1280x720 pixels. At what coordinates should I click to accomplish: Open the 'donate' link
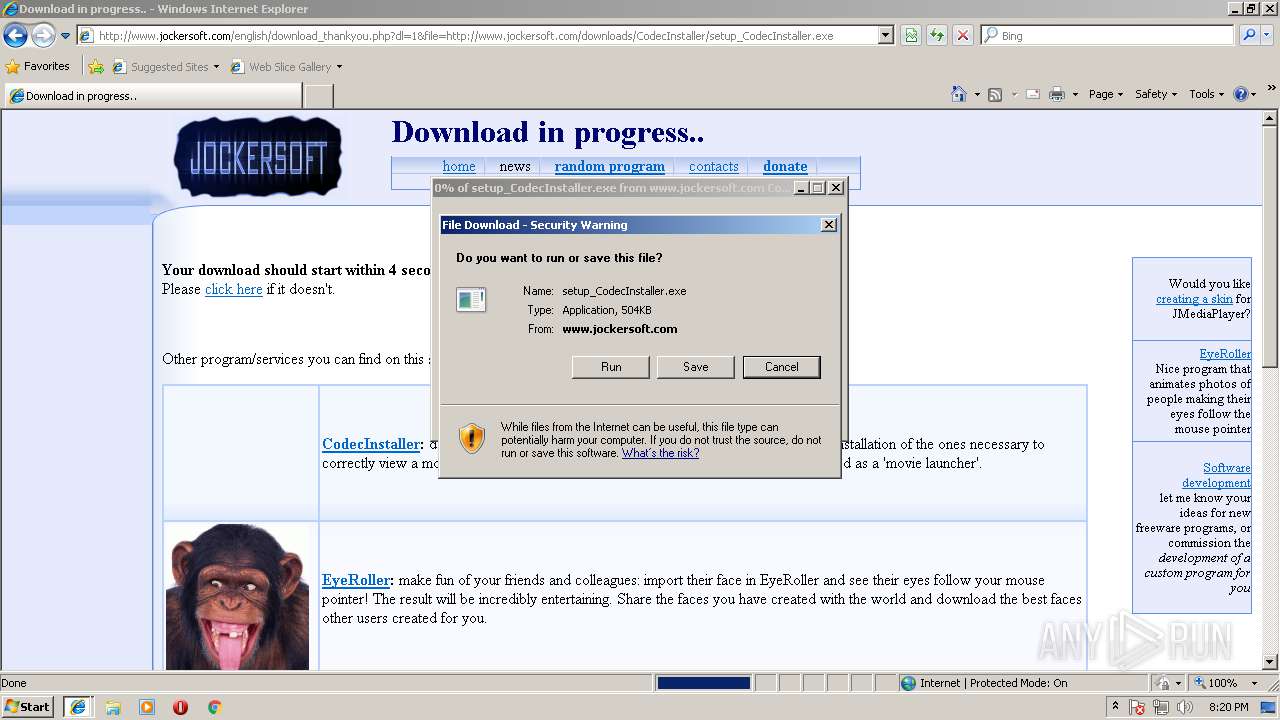click(x=785, y=166)
